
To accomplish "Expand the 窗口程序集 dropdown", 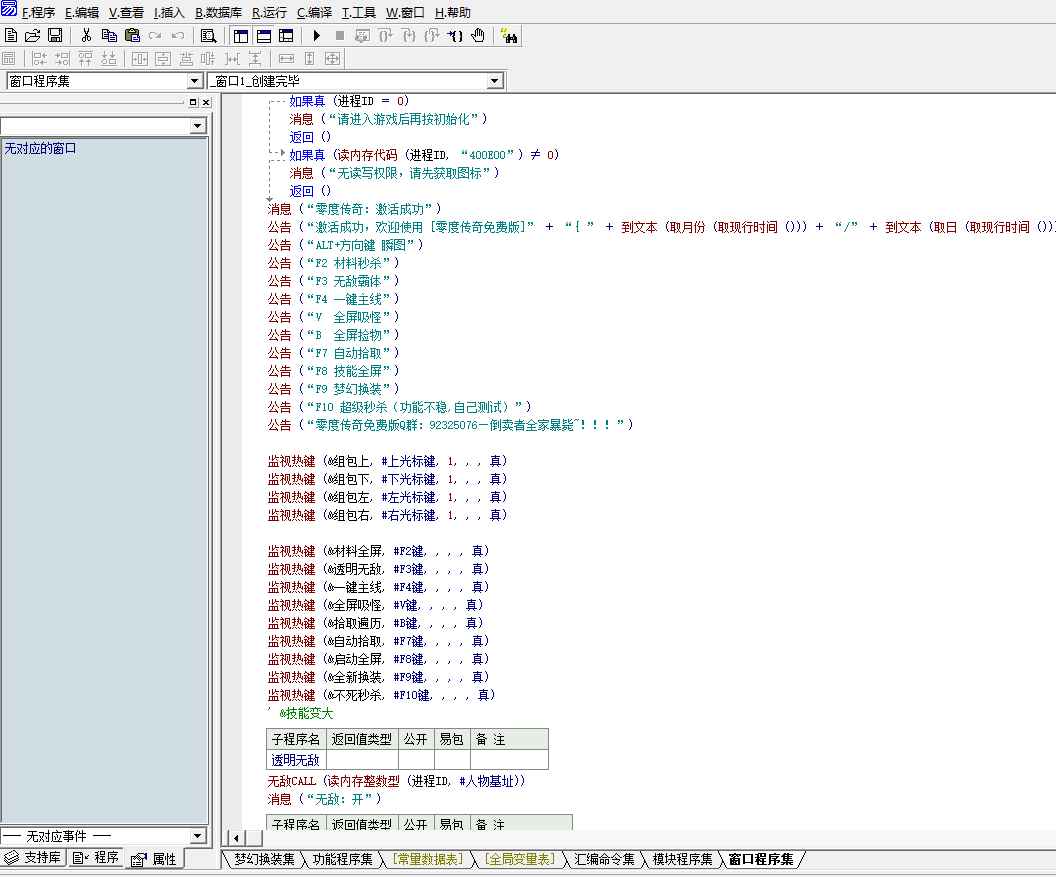I will coord(195,82).
